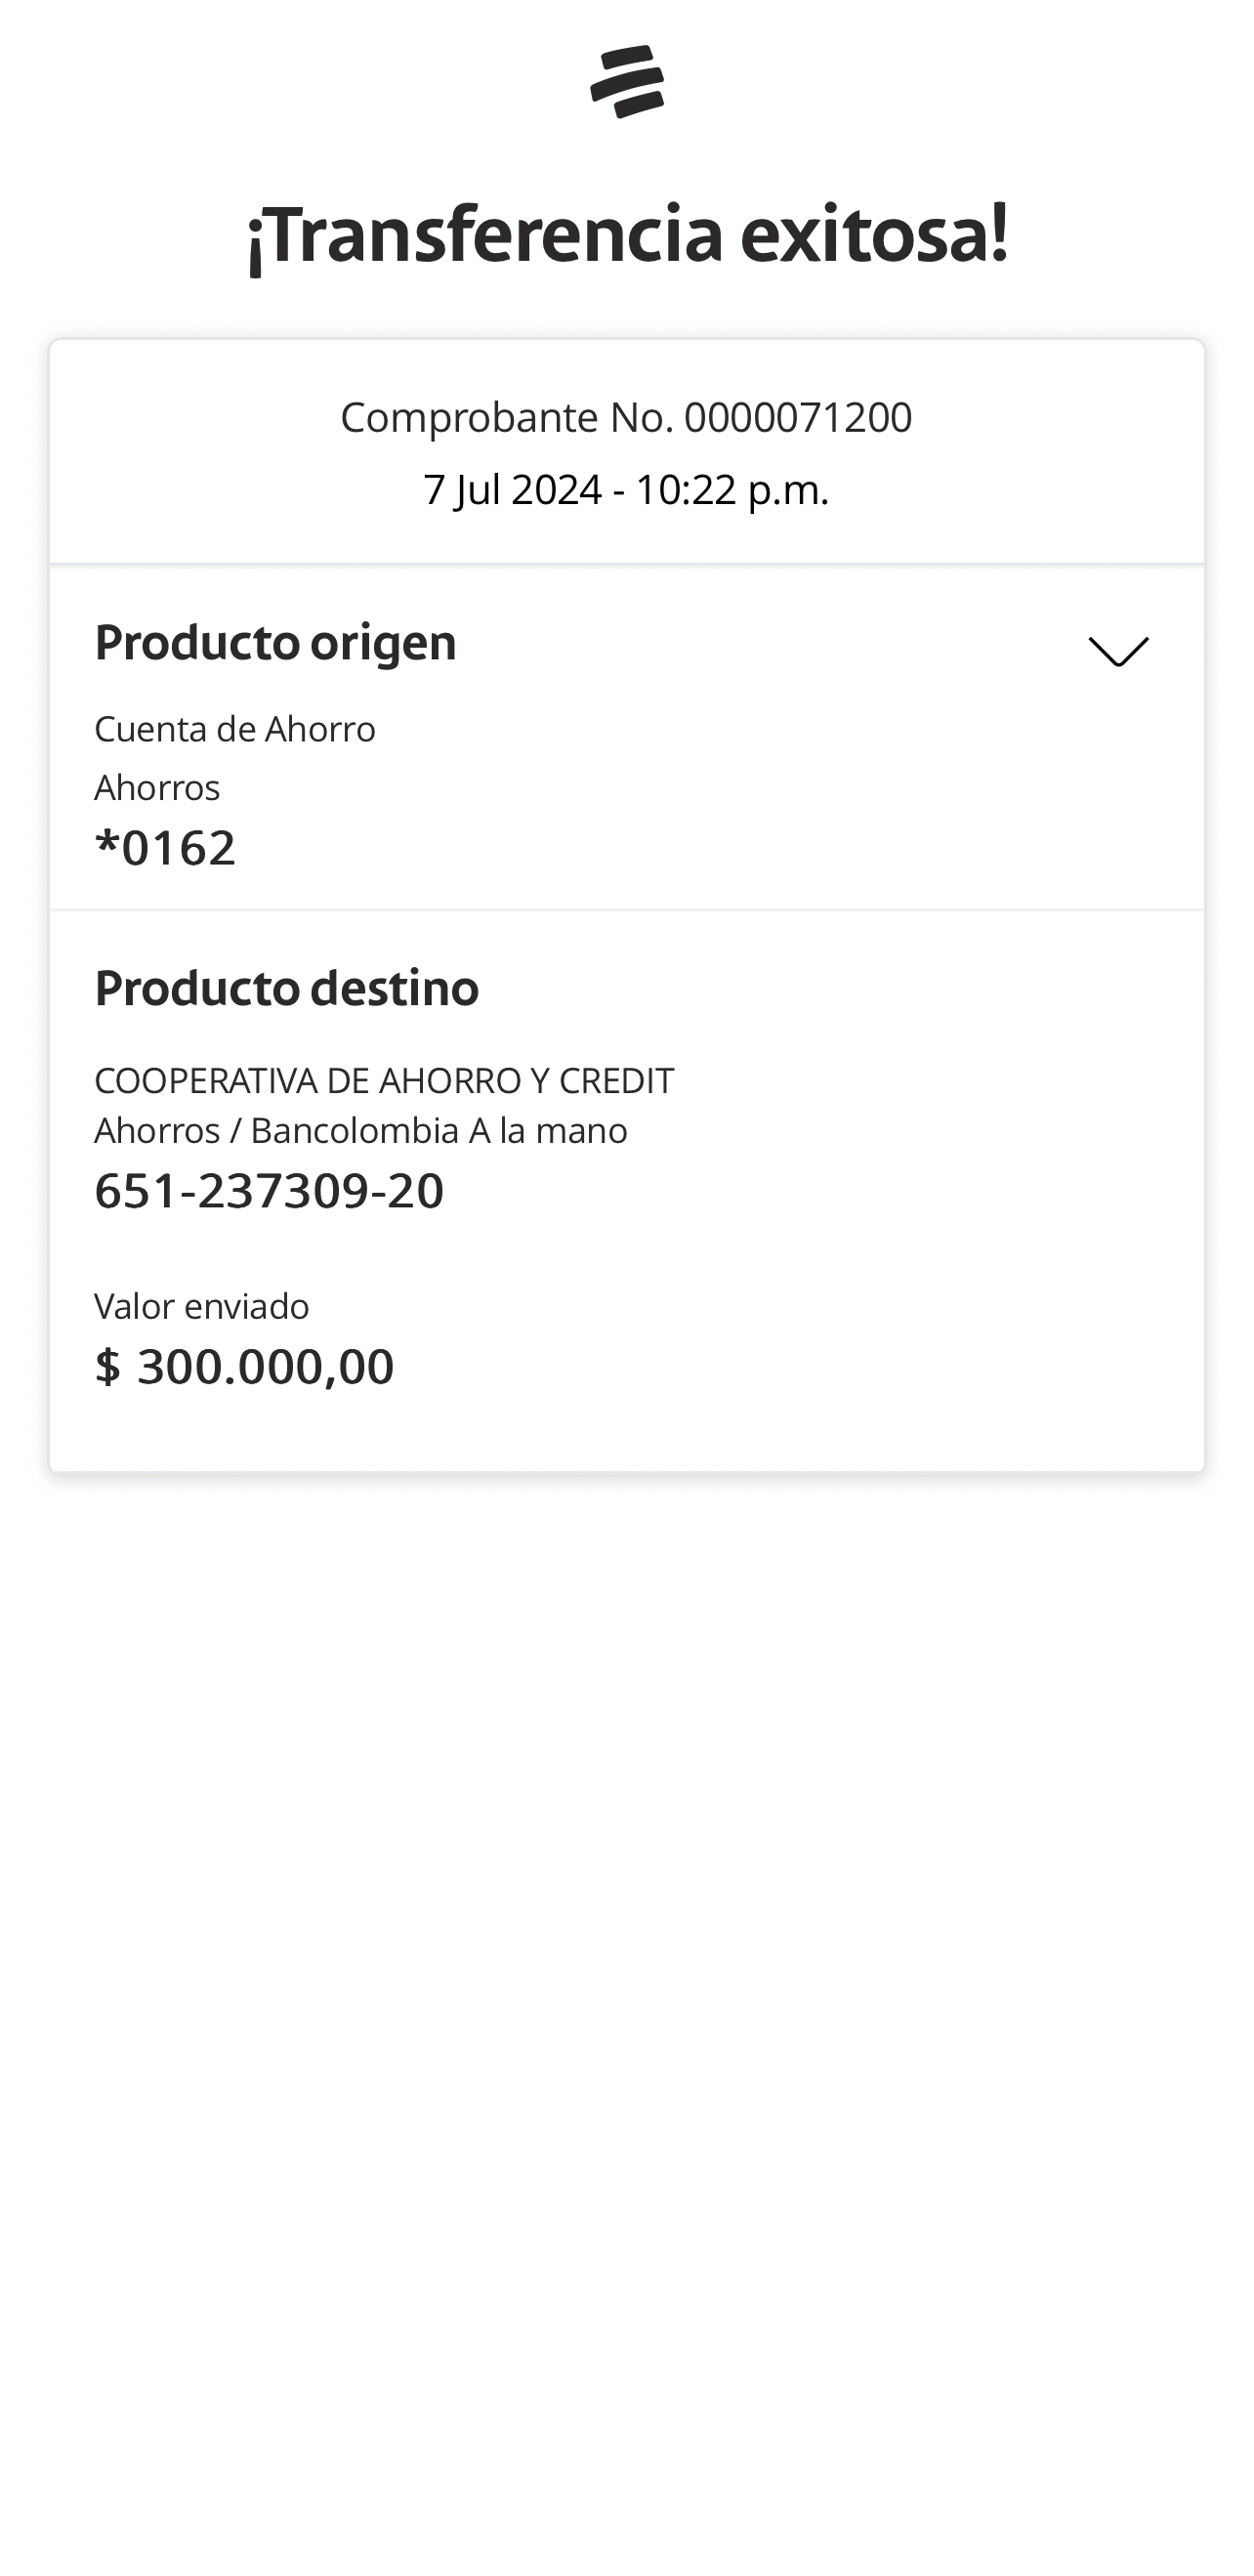Select receipt number 0000071200
Viewport: 1254px width, 2576px height.
tap(798, 417)
